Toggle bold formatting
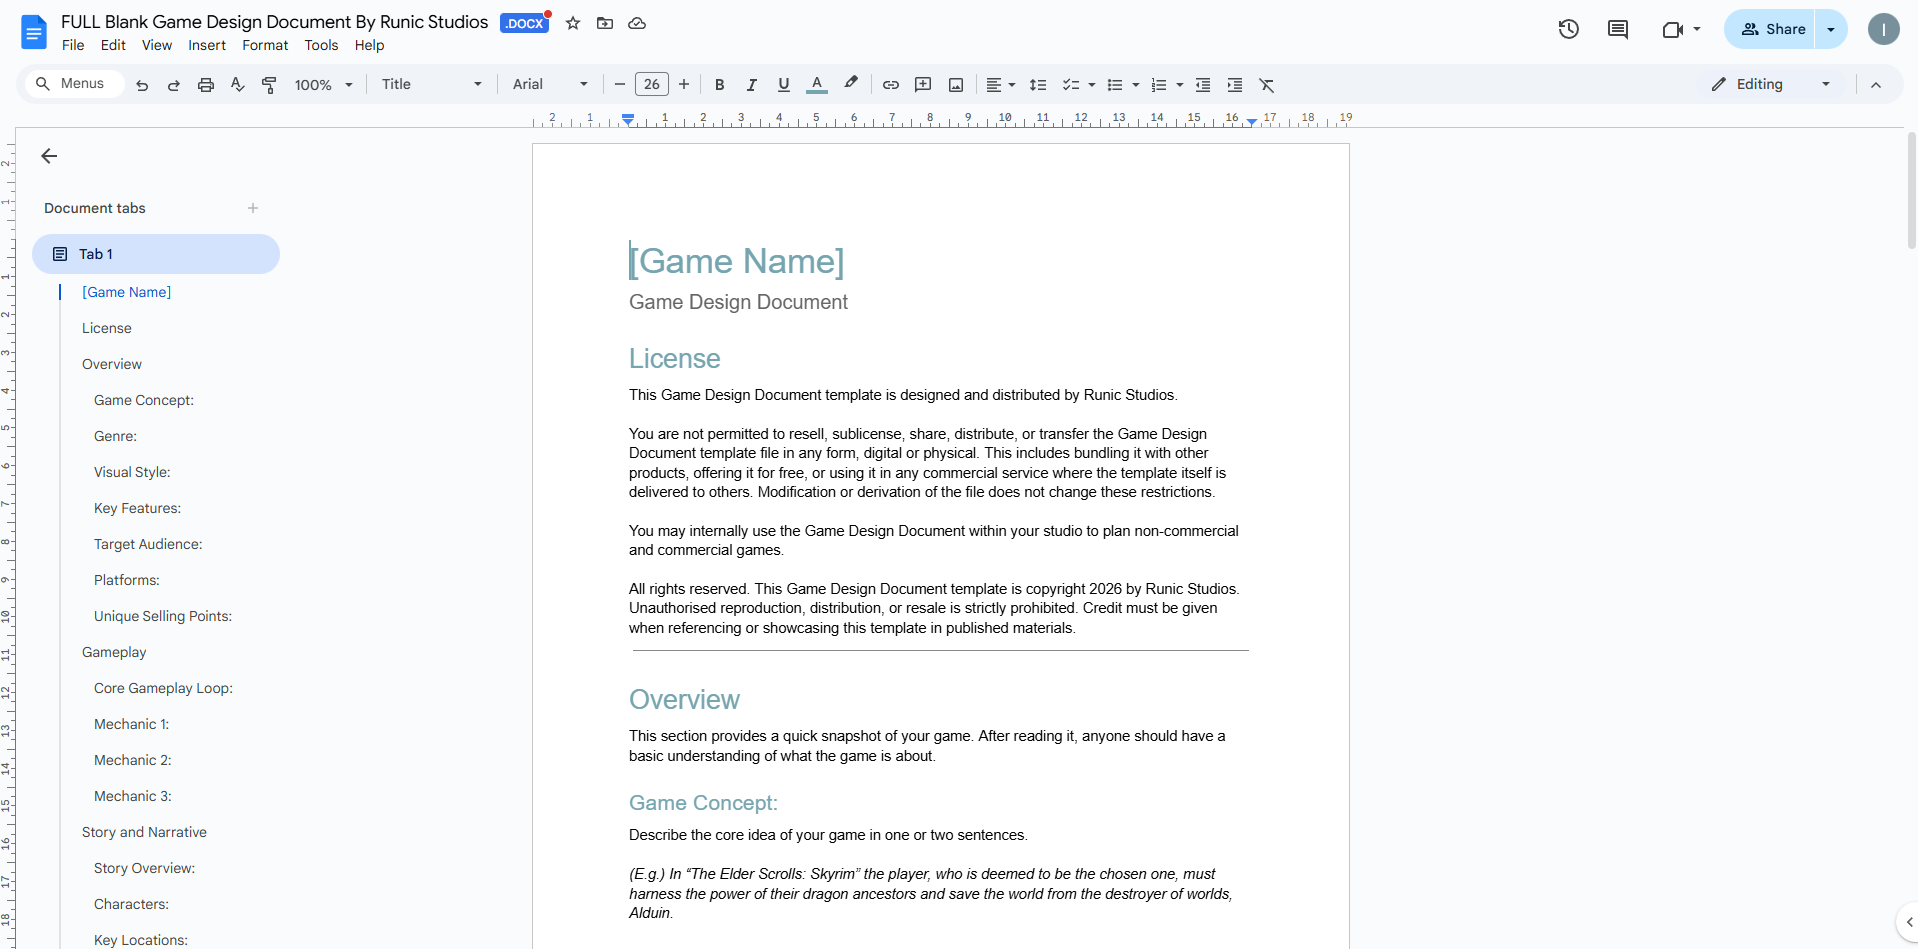This screenshot has height=949, width=1918. tap(720, 85)
